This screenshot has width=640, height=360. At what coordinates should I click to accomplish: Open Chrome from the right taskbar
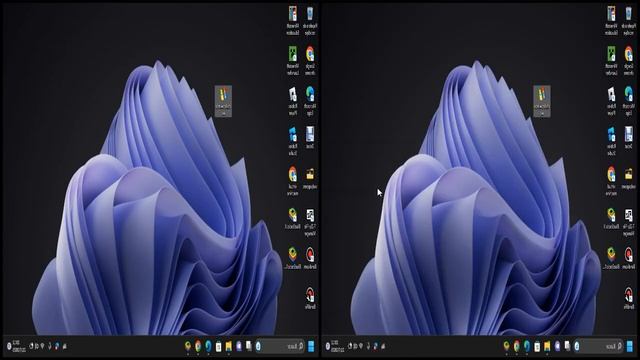click(x=517, y=347)
